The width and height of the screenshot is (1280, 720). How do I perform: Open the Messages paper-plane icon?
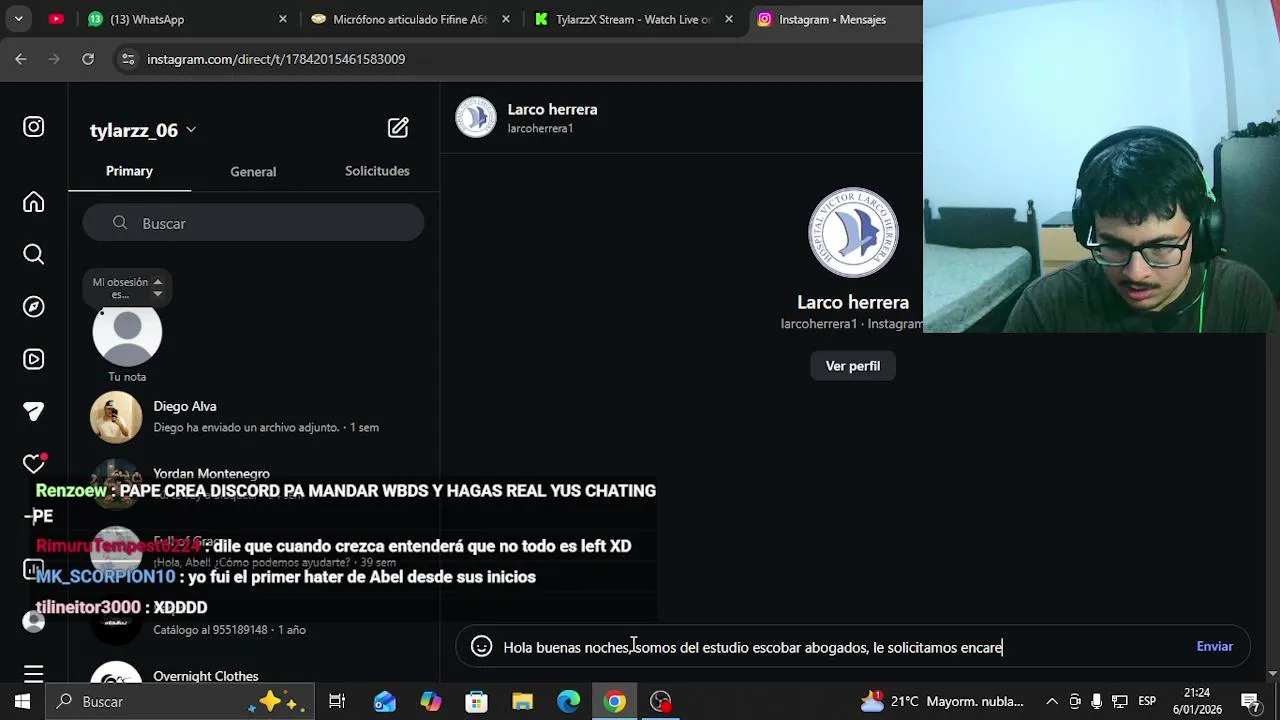(x=34, y=411)
